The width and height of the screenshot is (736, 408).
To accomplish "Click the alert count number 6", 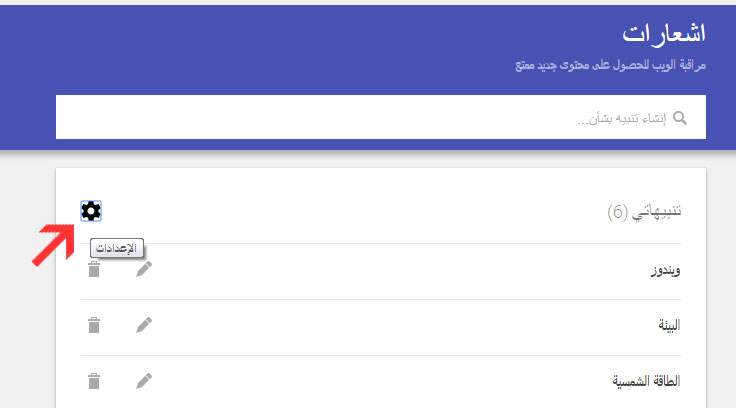I will (616, 213).
